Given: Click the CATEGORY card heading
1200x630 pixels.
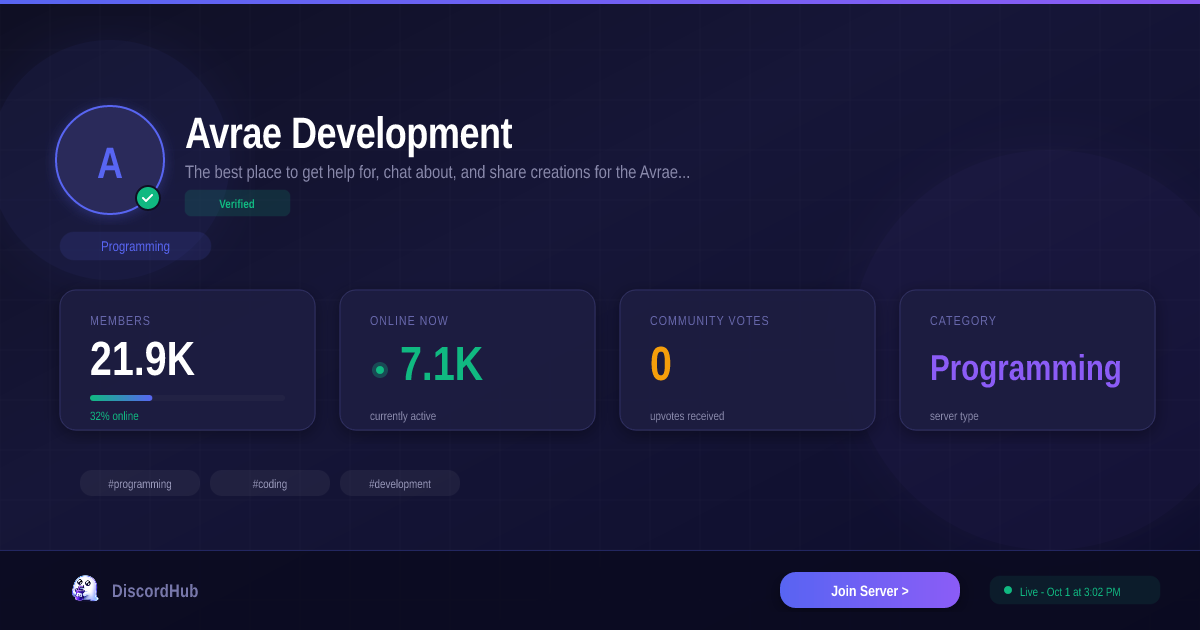Looking at the screenshot, I should coord(963,321).
